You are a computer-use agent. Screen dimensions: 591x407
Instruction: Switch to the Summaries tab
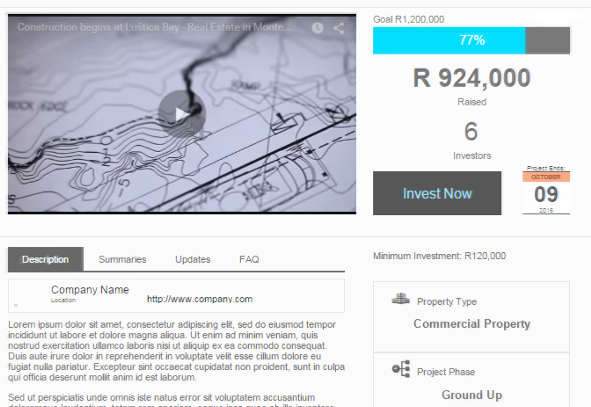coord(122,259)
